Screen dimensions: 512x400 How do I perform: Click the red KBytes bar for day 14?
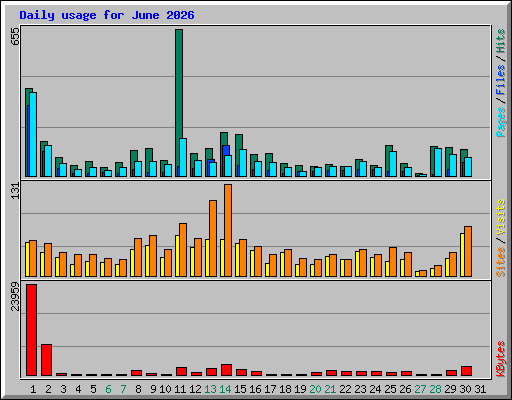226,370
